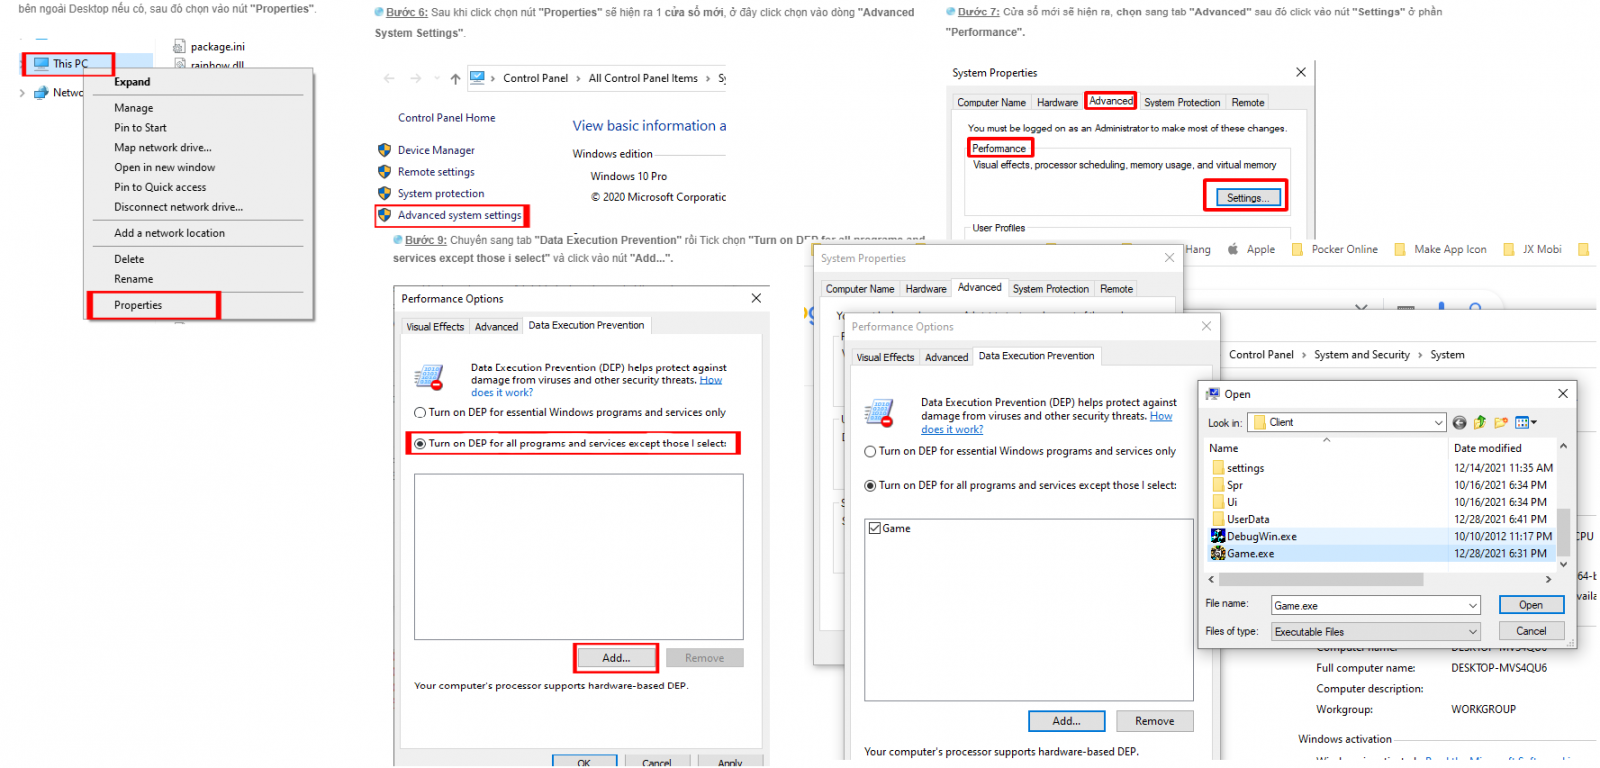Screen dimensions: 1600x768
Task: Choose Properties from the context menu
Action: tap(138, 305)
